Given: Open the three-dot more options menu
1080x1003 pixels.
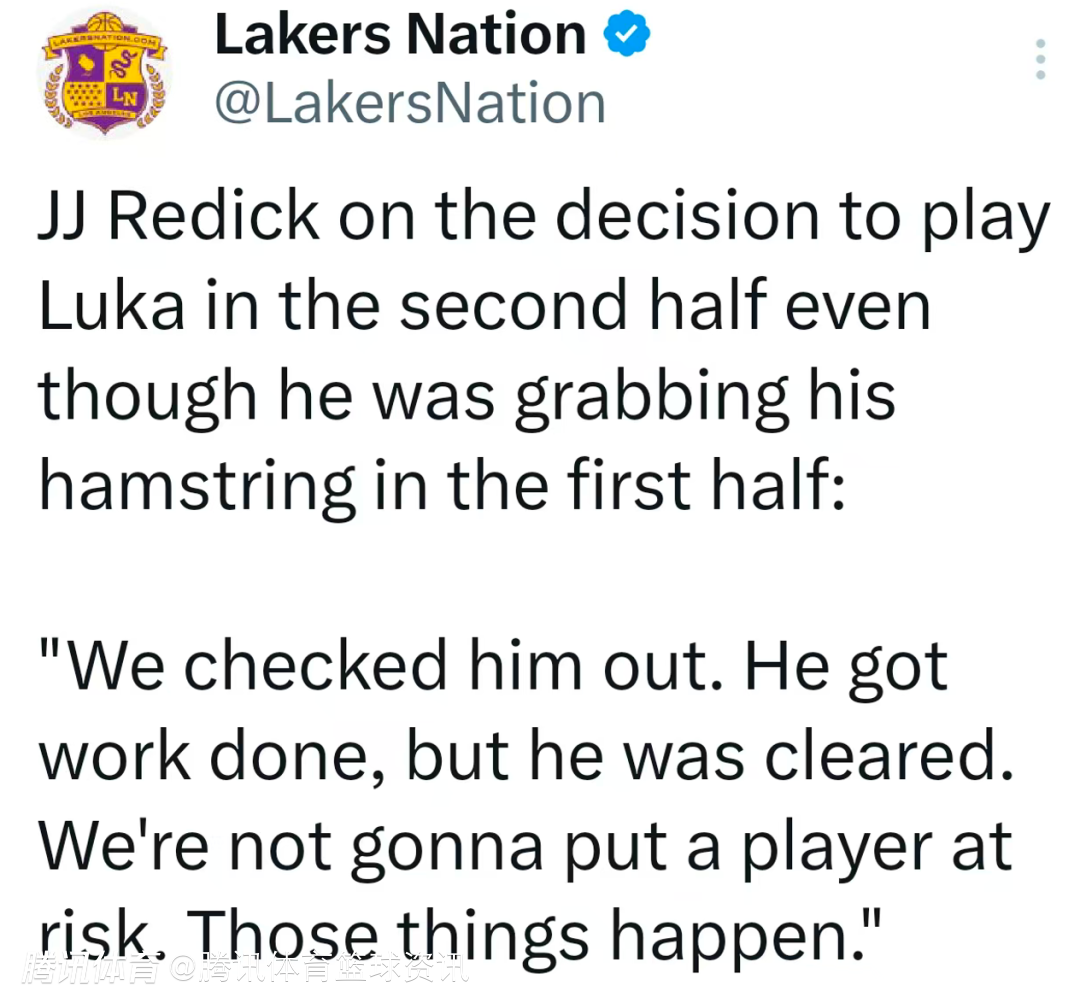Looking at the screenshot, I should click(x=1040, y=59).
